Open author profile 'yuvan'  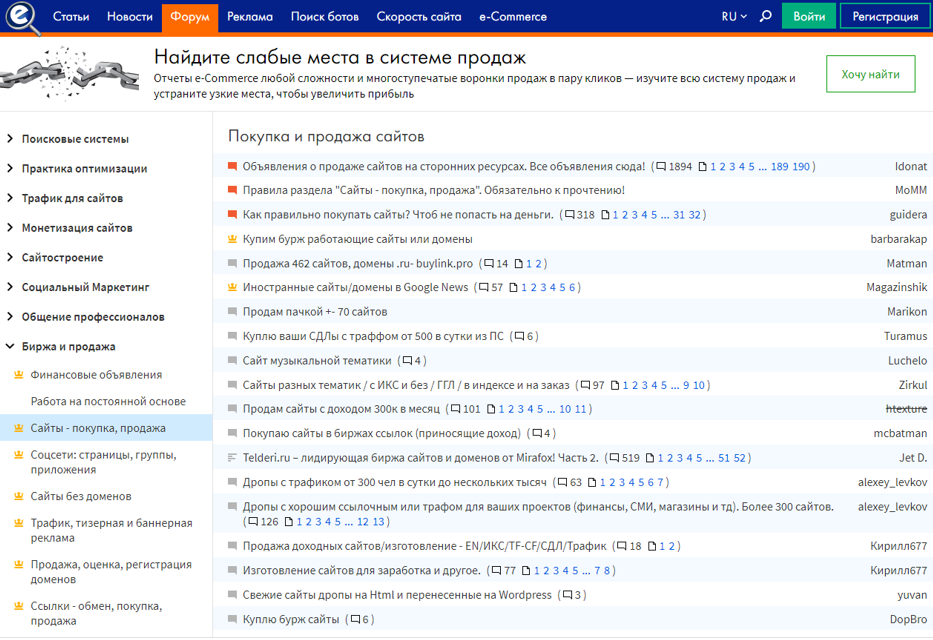pos(912,595)
